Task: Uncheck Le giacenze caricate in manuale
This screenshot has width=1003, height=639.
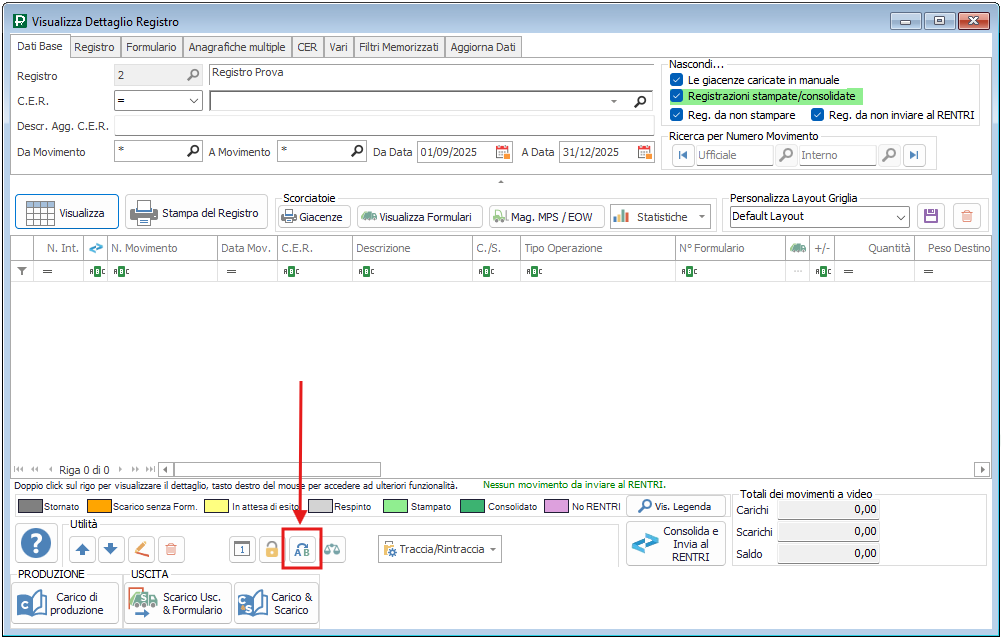Action: click(677, 80)
